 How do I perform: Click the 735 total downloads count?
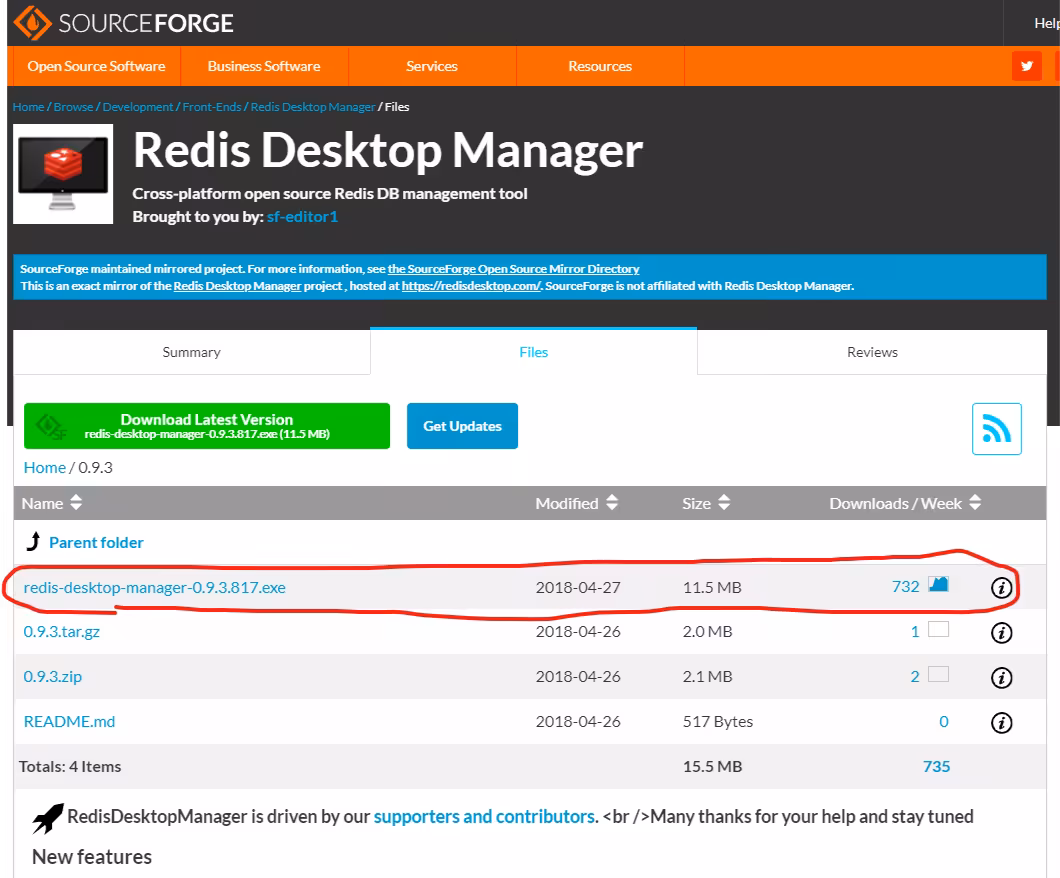936,766
